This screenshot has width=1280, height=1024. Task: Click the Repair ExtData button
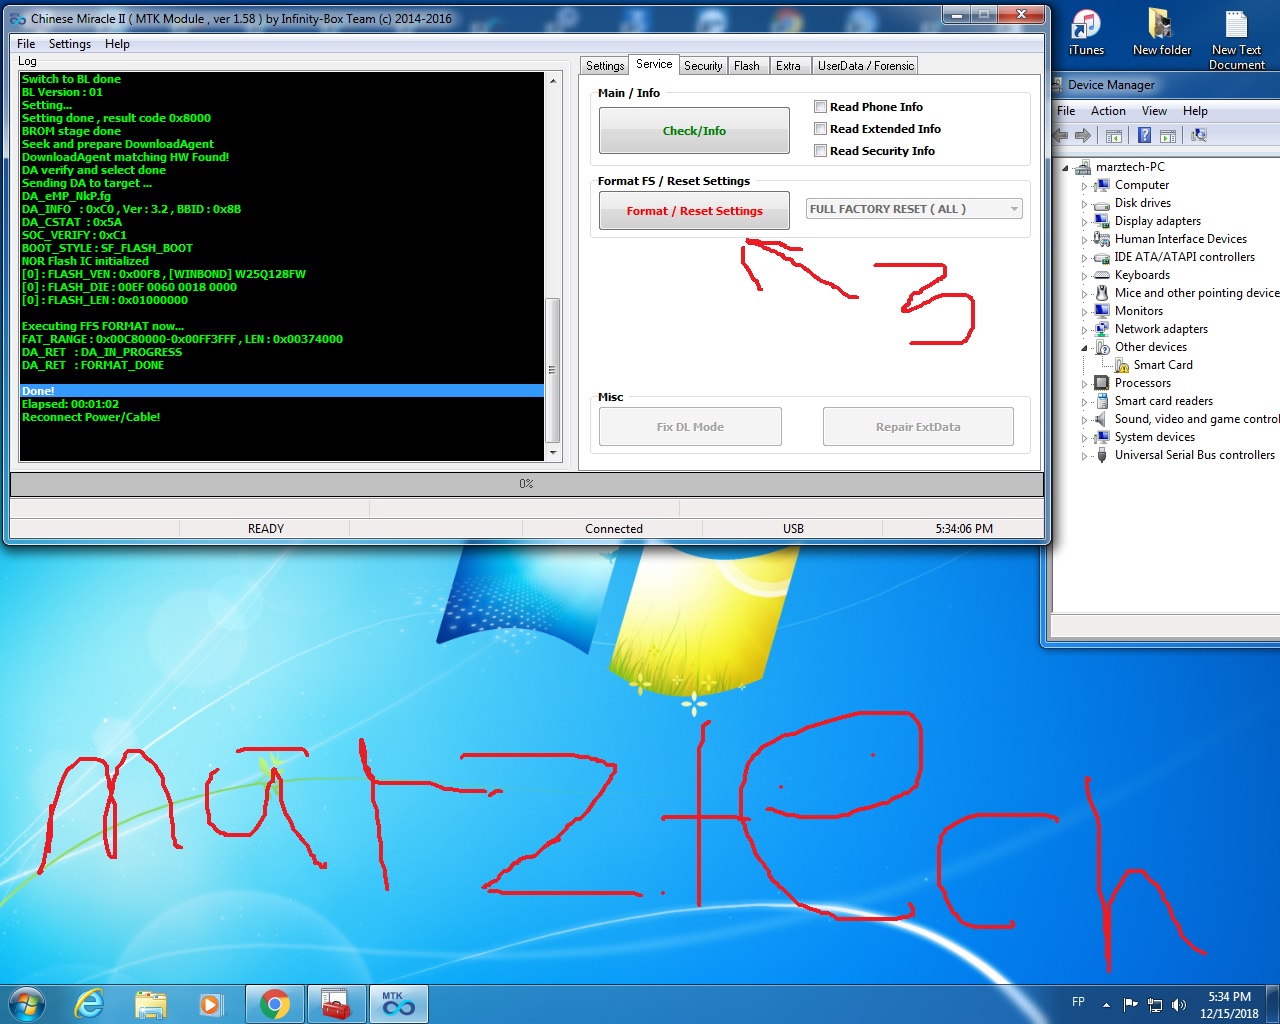pos(918,427)
